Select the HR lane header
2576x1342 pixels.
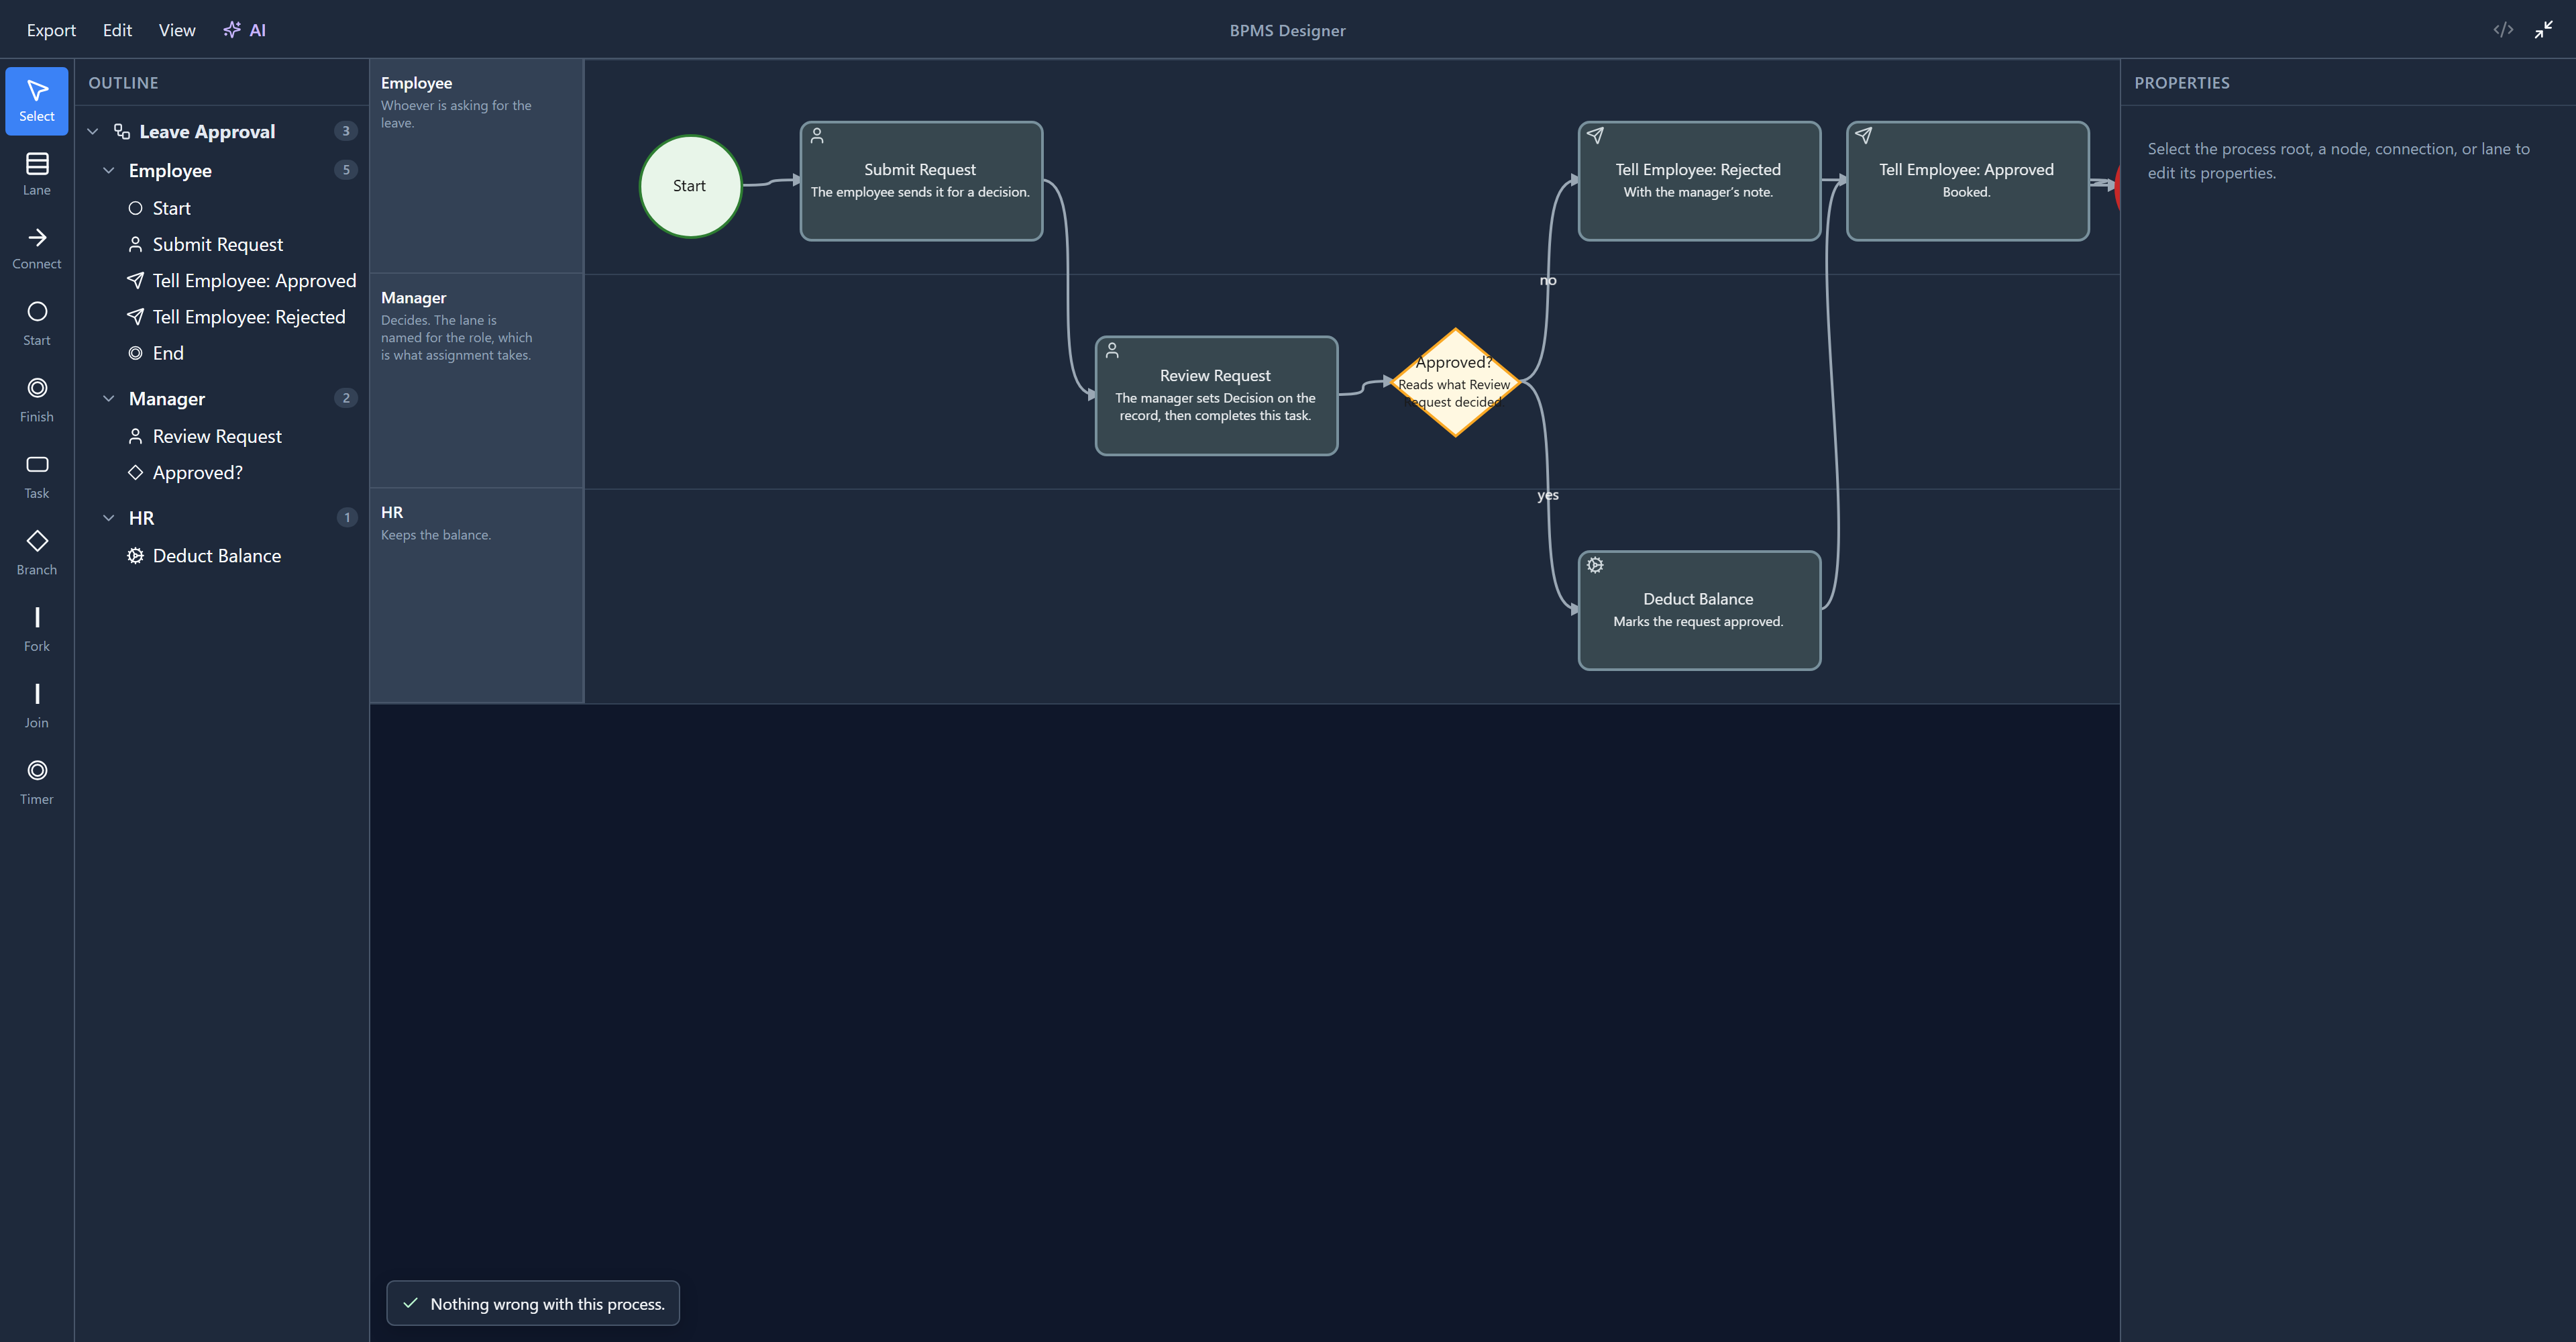click(x=477, y=596)
